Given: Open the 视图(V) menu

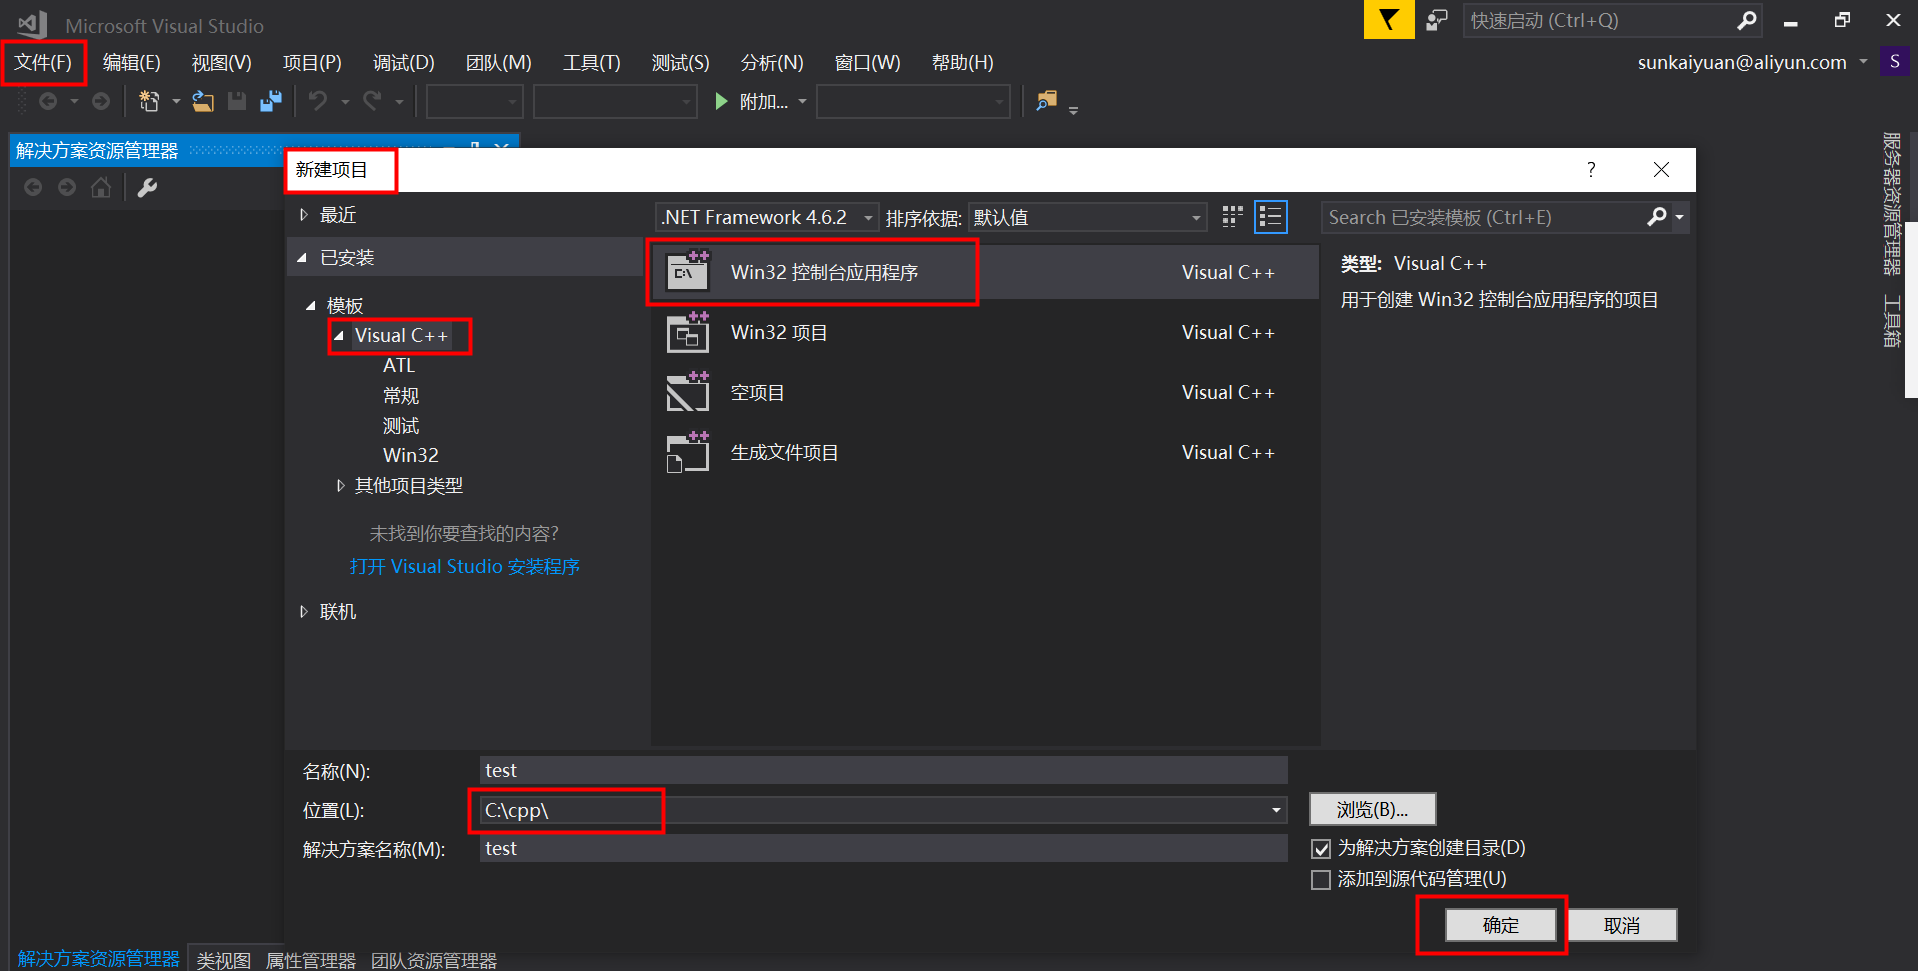Looking at the screenshot, I should pyautogui.click(x=221, y=63).
